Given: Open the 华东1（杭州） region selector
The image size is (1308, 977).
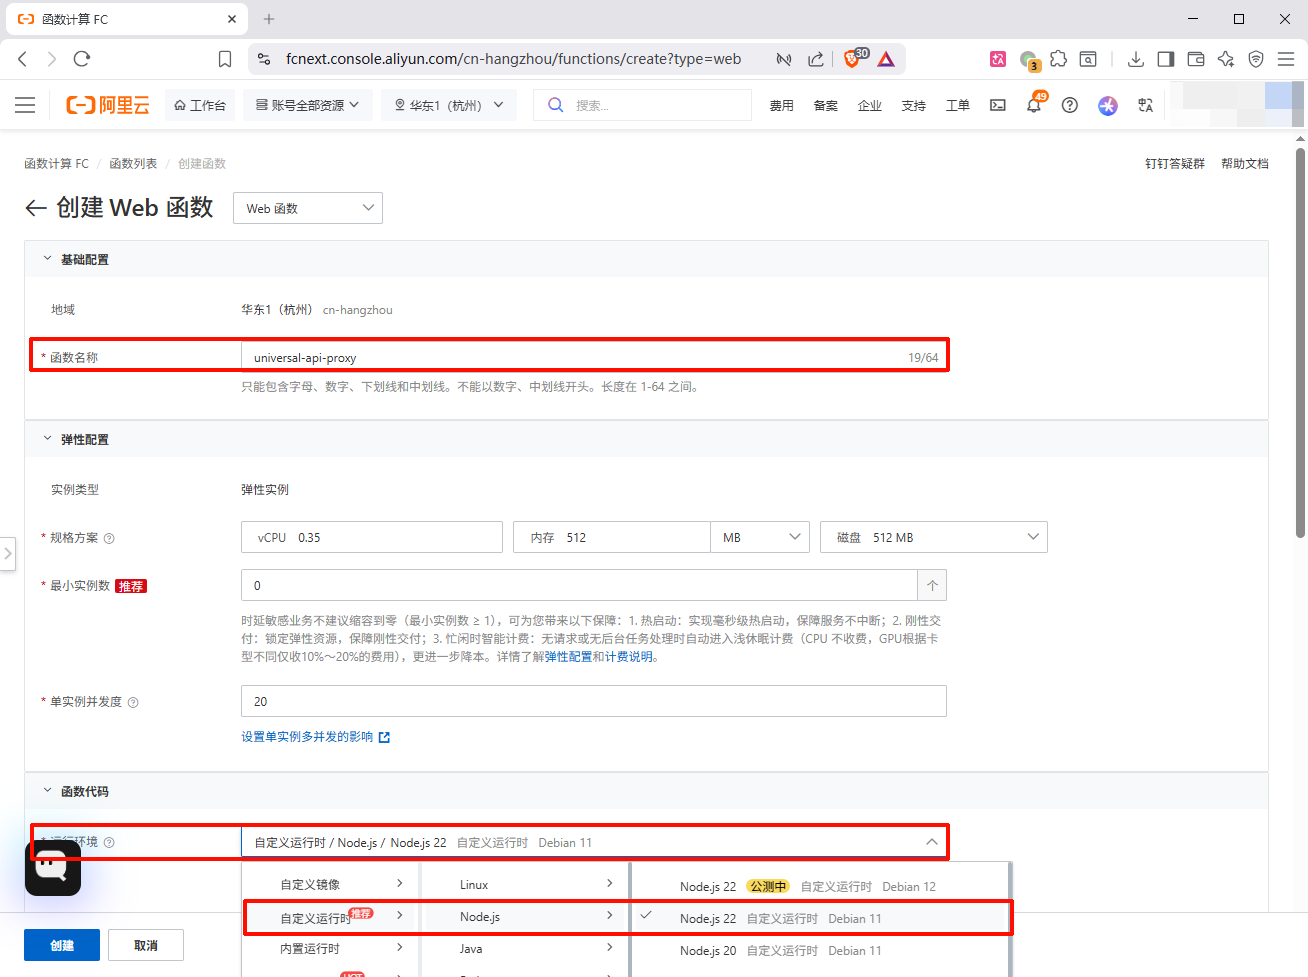Looking at the screenshot, I should pyautogui.click(x=448, y=105).
